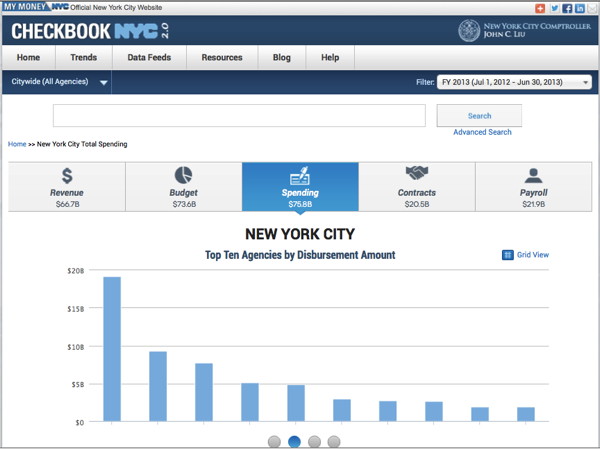600x449 pixels.
Task: Open the Help nav item
Action: pos(330,57)
